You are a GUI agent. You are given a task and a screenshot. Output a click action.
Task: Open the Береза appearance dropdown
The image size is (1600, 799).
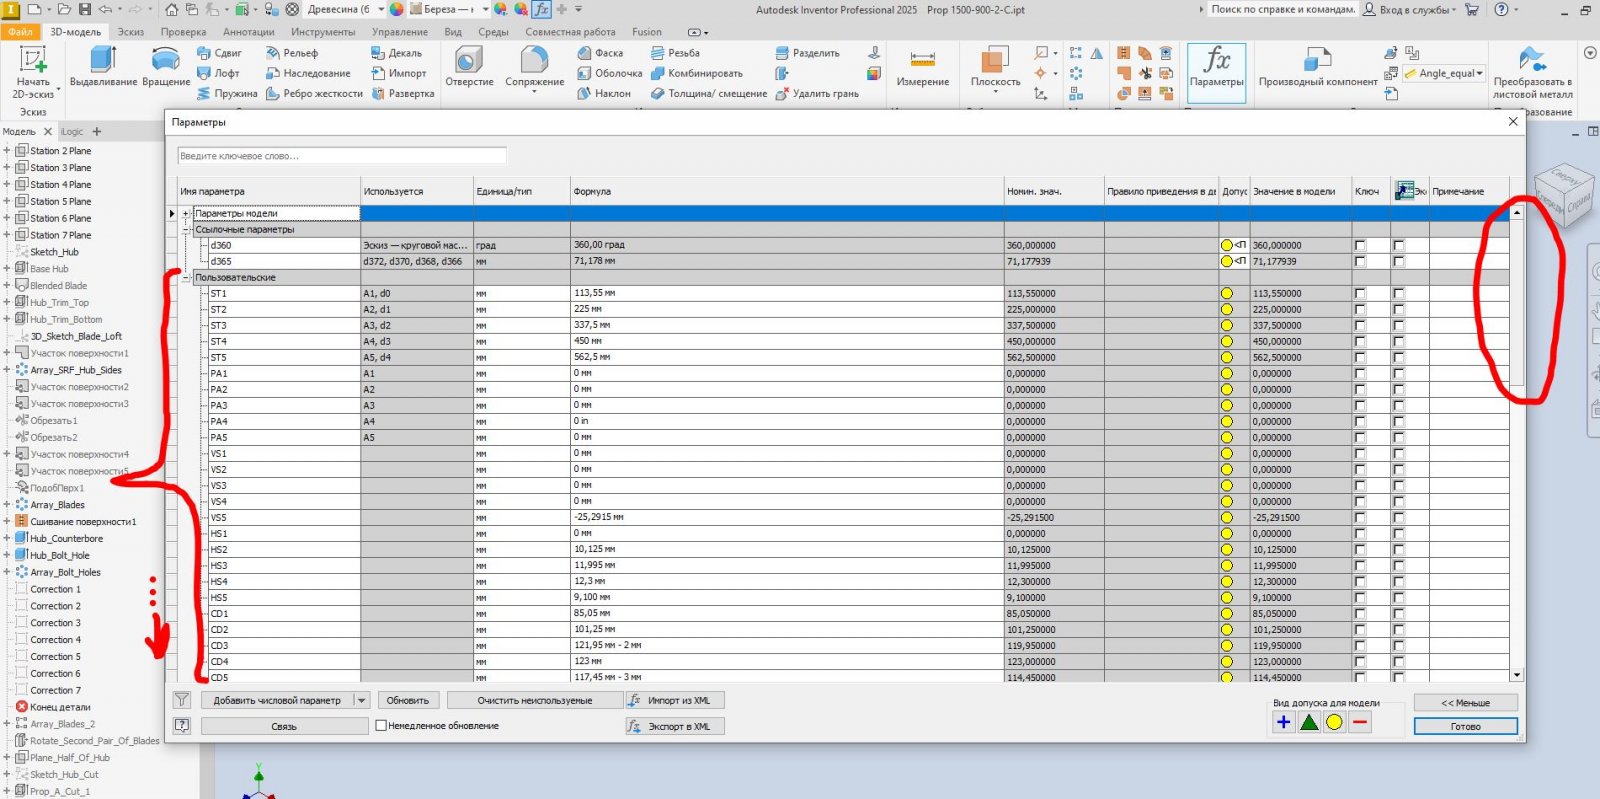pyautogui.click(x=486, y=9)
